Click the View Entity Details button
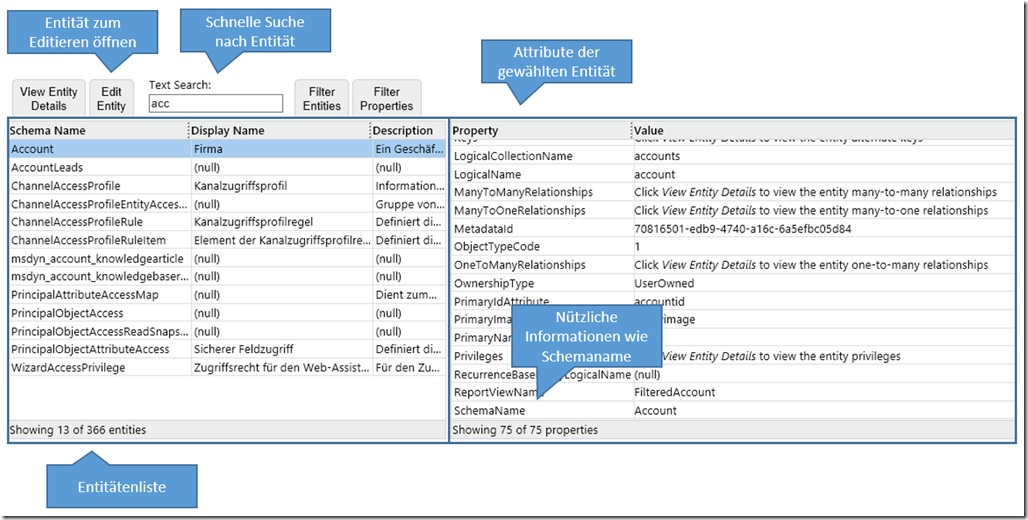Screen dimensions: 1028x520 (48, 99)
